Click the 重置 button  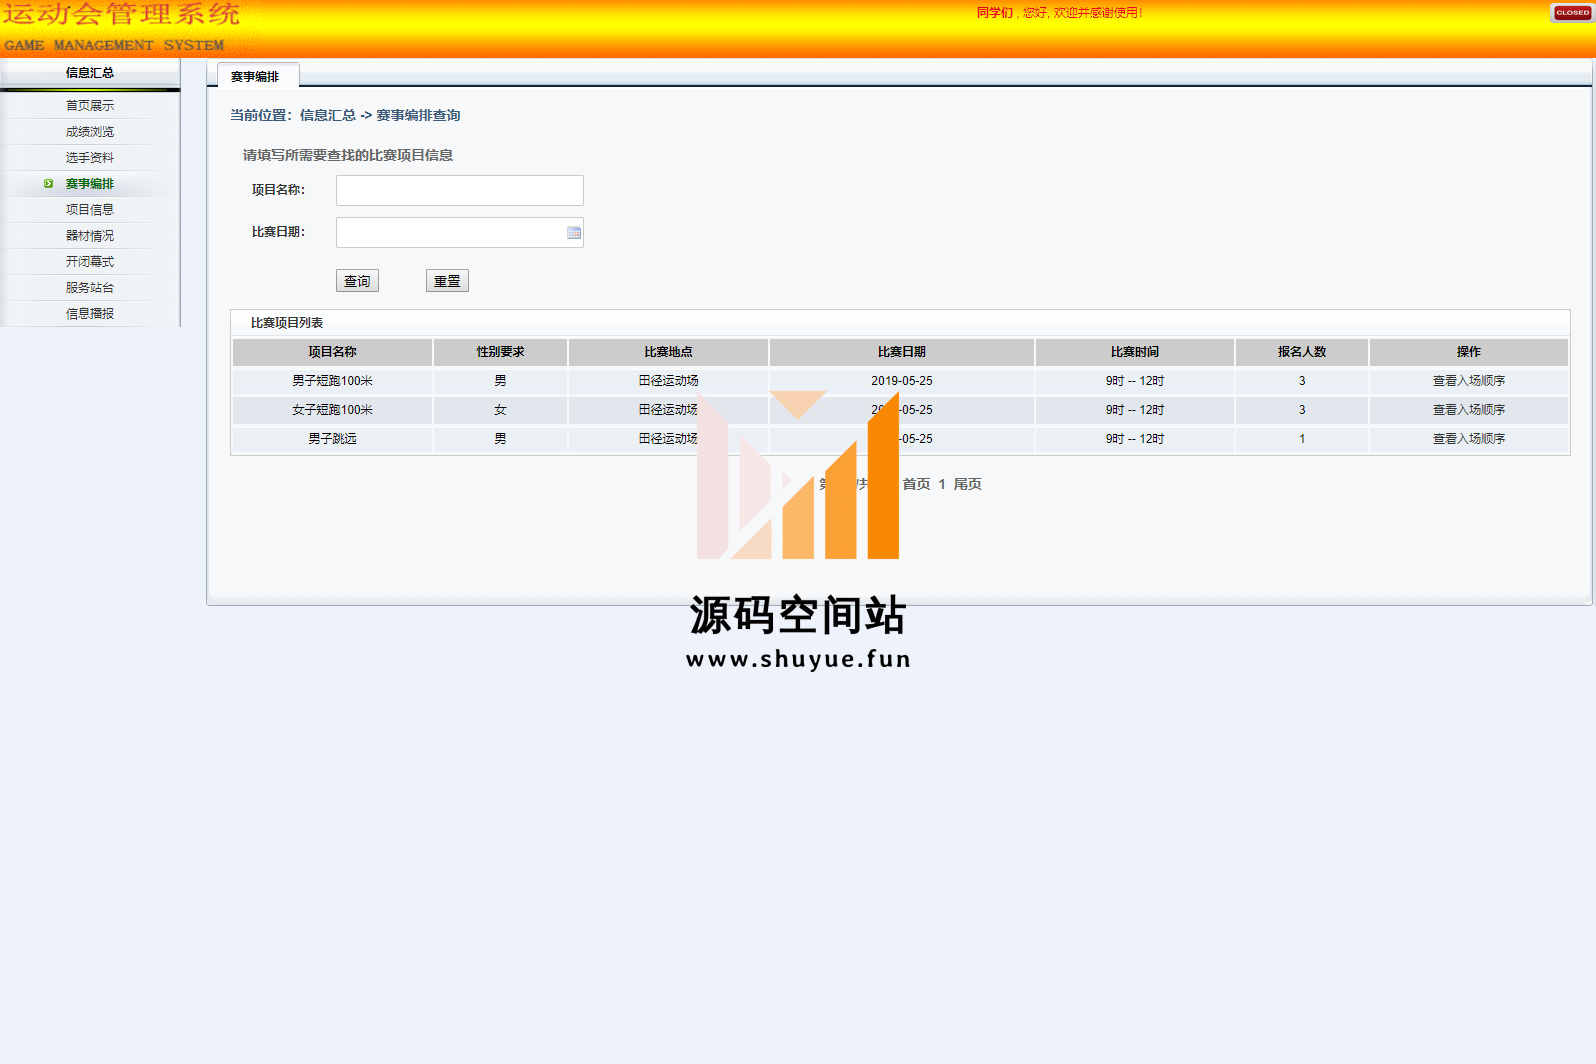(x=447, y=281)
